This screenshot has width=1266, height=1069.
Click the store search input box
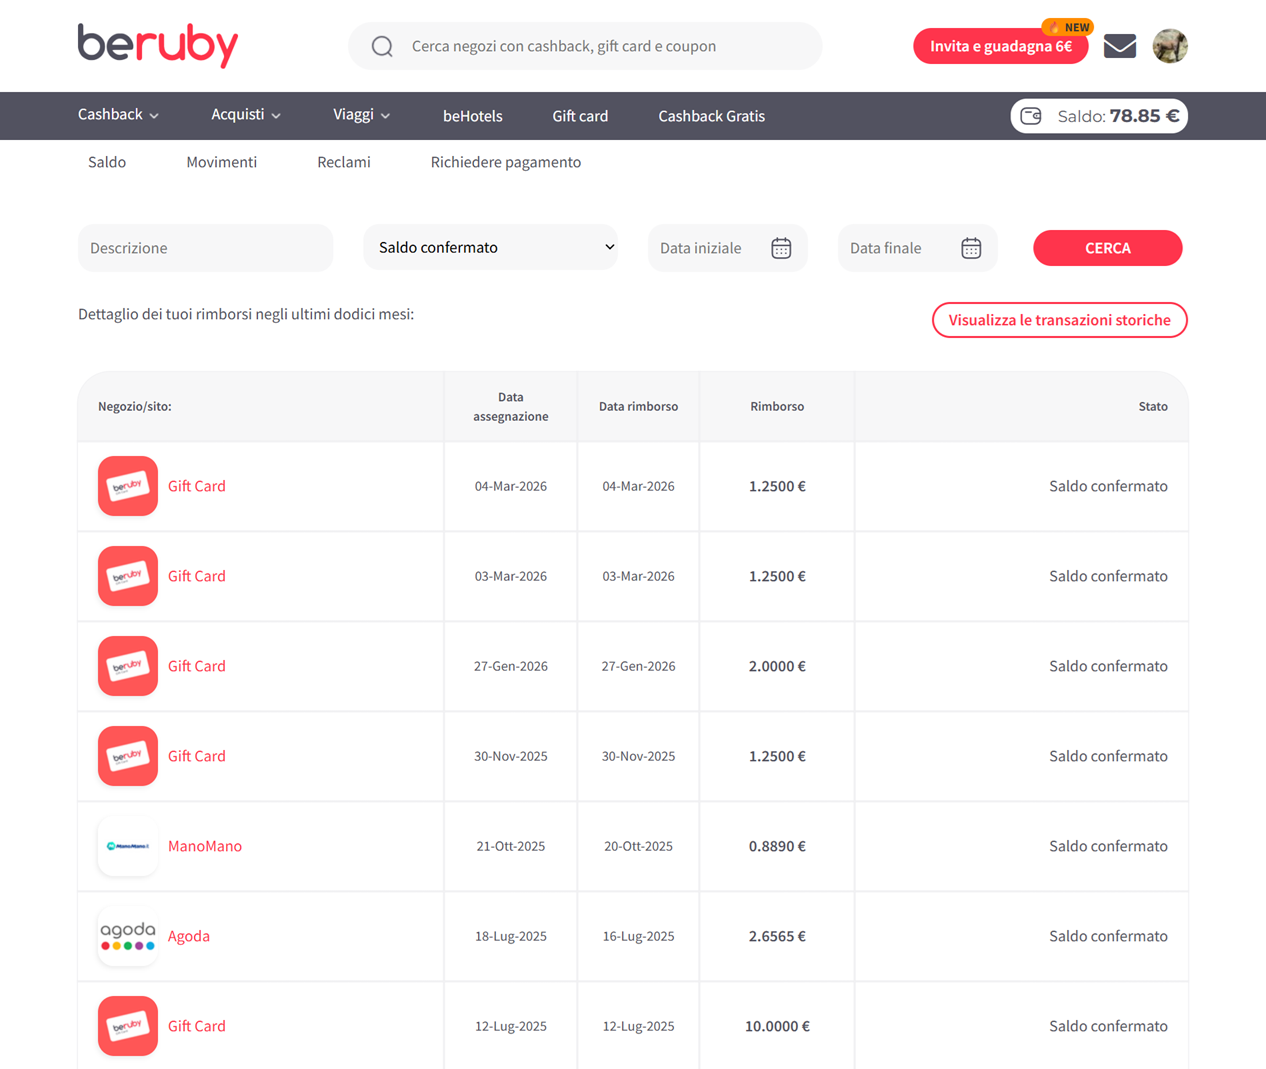click(585, 46)
